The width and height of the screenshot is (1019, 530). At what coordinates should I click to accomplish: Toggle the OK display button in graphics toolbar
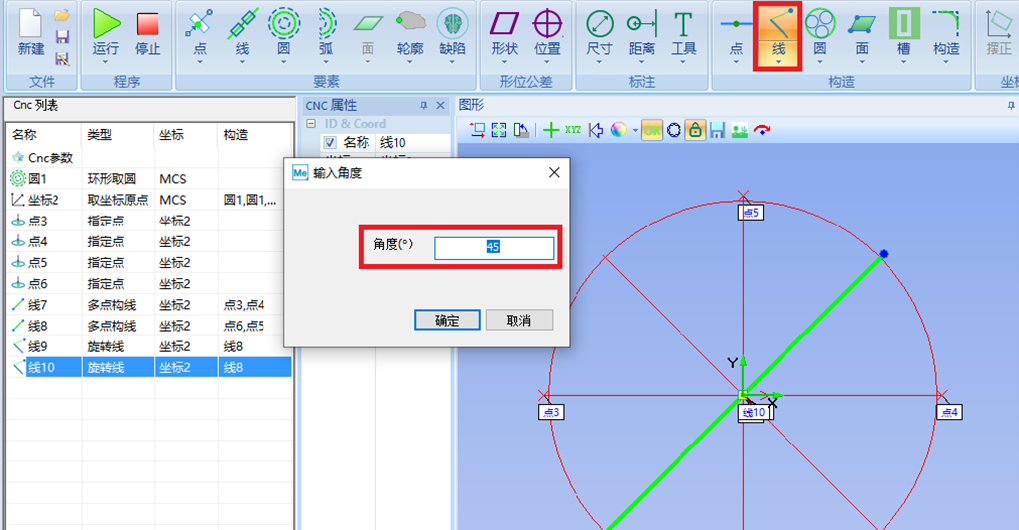click(652, 130)
